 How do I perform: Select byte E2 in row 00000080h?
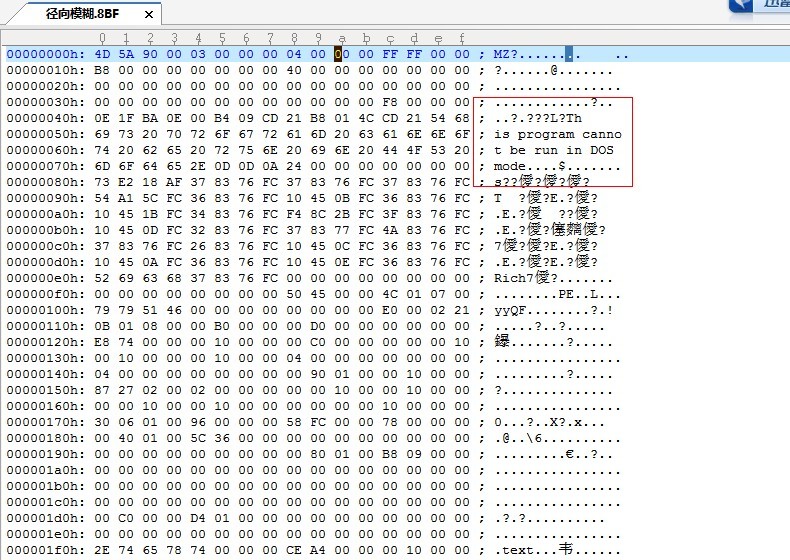[126, 182]
